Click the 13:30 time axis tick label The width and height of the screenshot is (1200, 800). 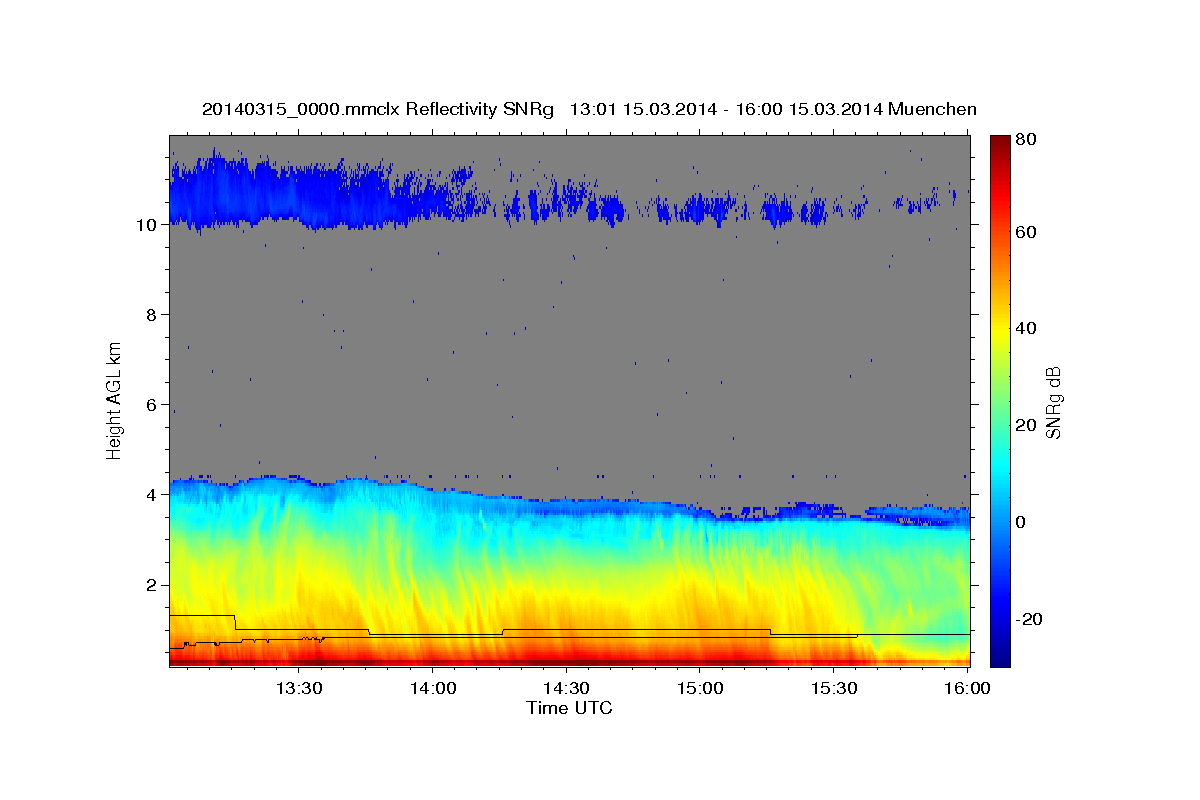[298, 689]
